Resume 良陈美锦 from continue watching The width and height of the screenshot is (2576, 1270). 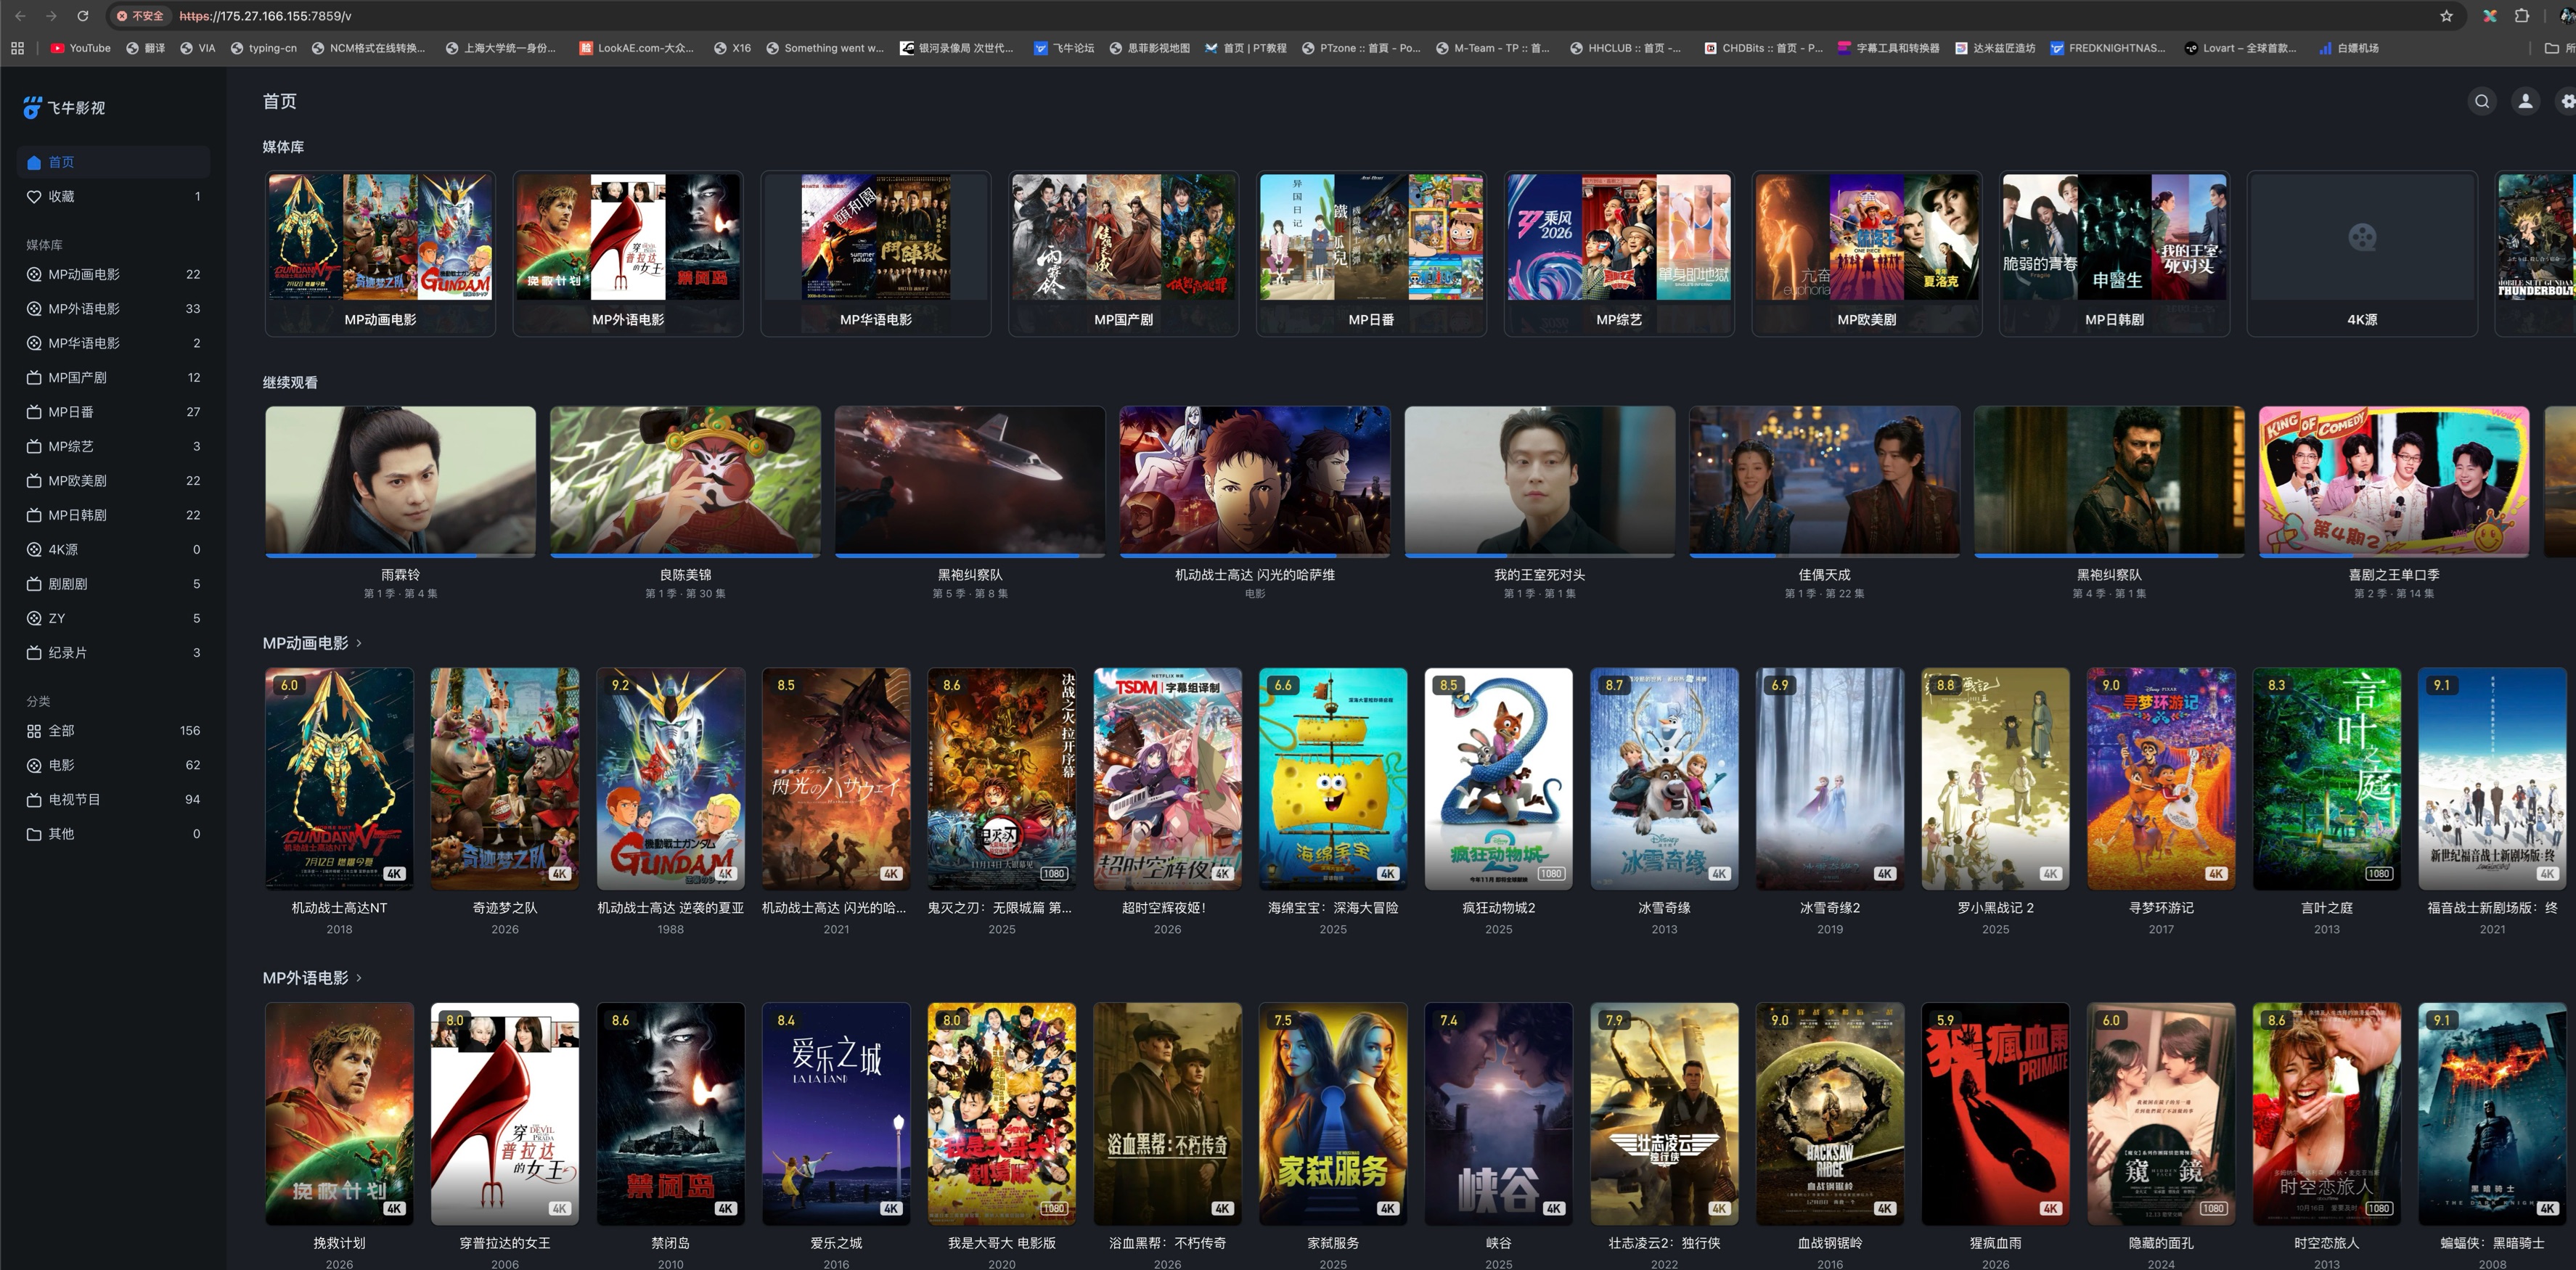[x=685, y=481]
